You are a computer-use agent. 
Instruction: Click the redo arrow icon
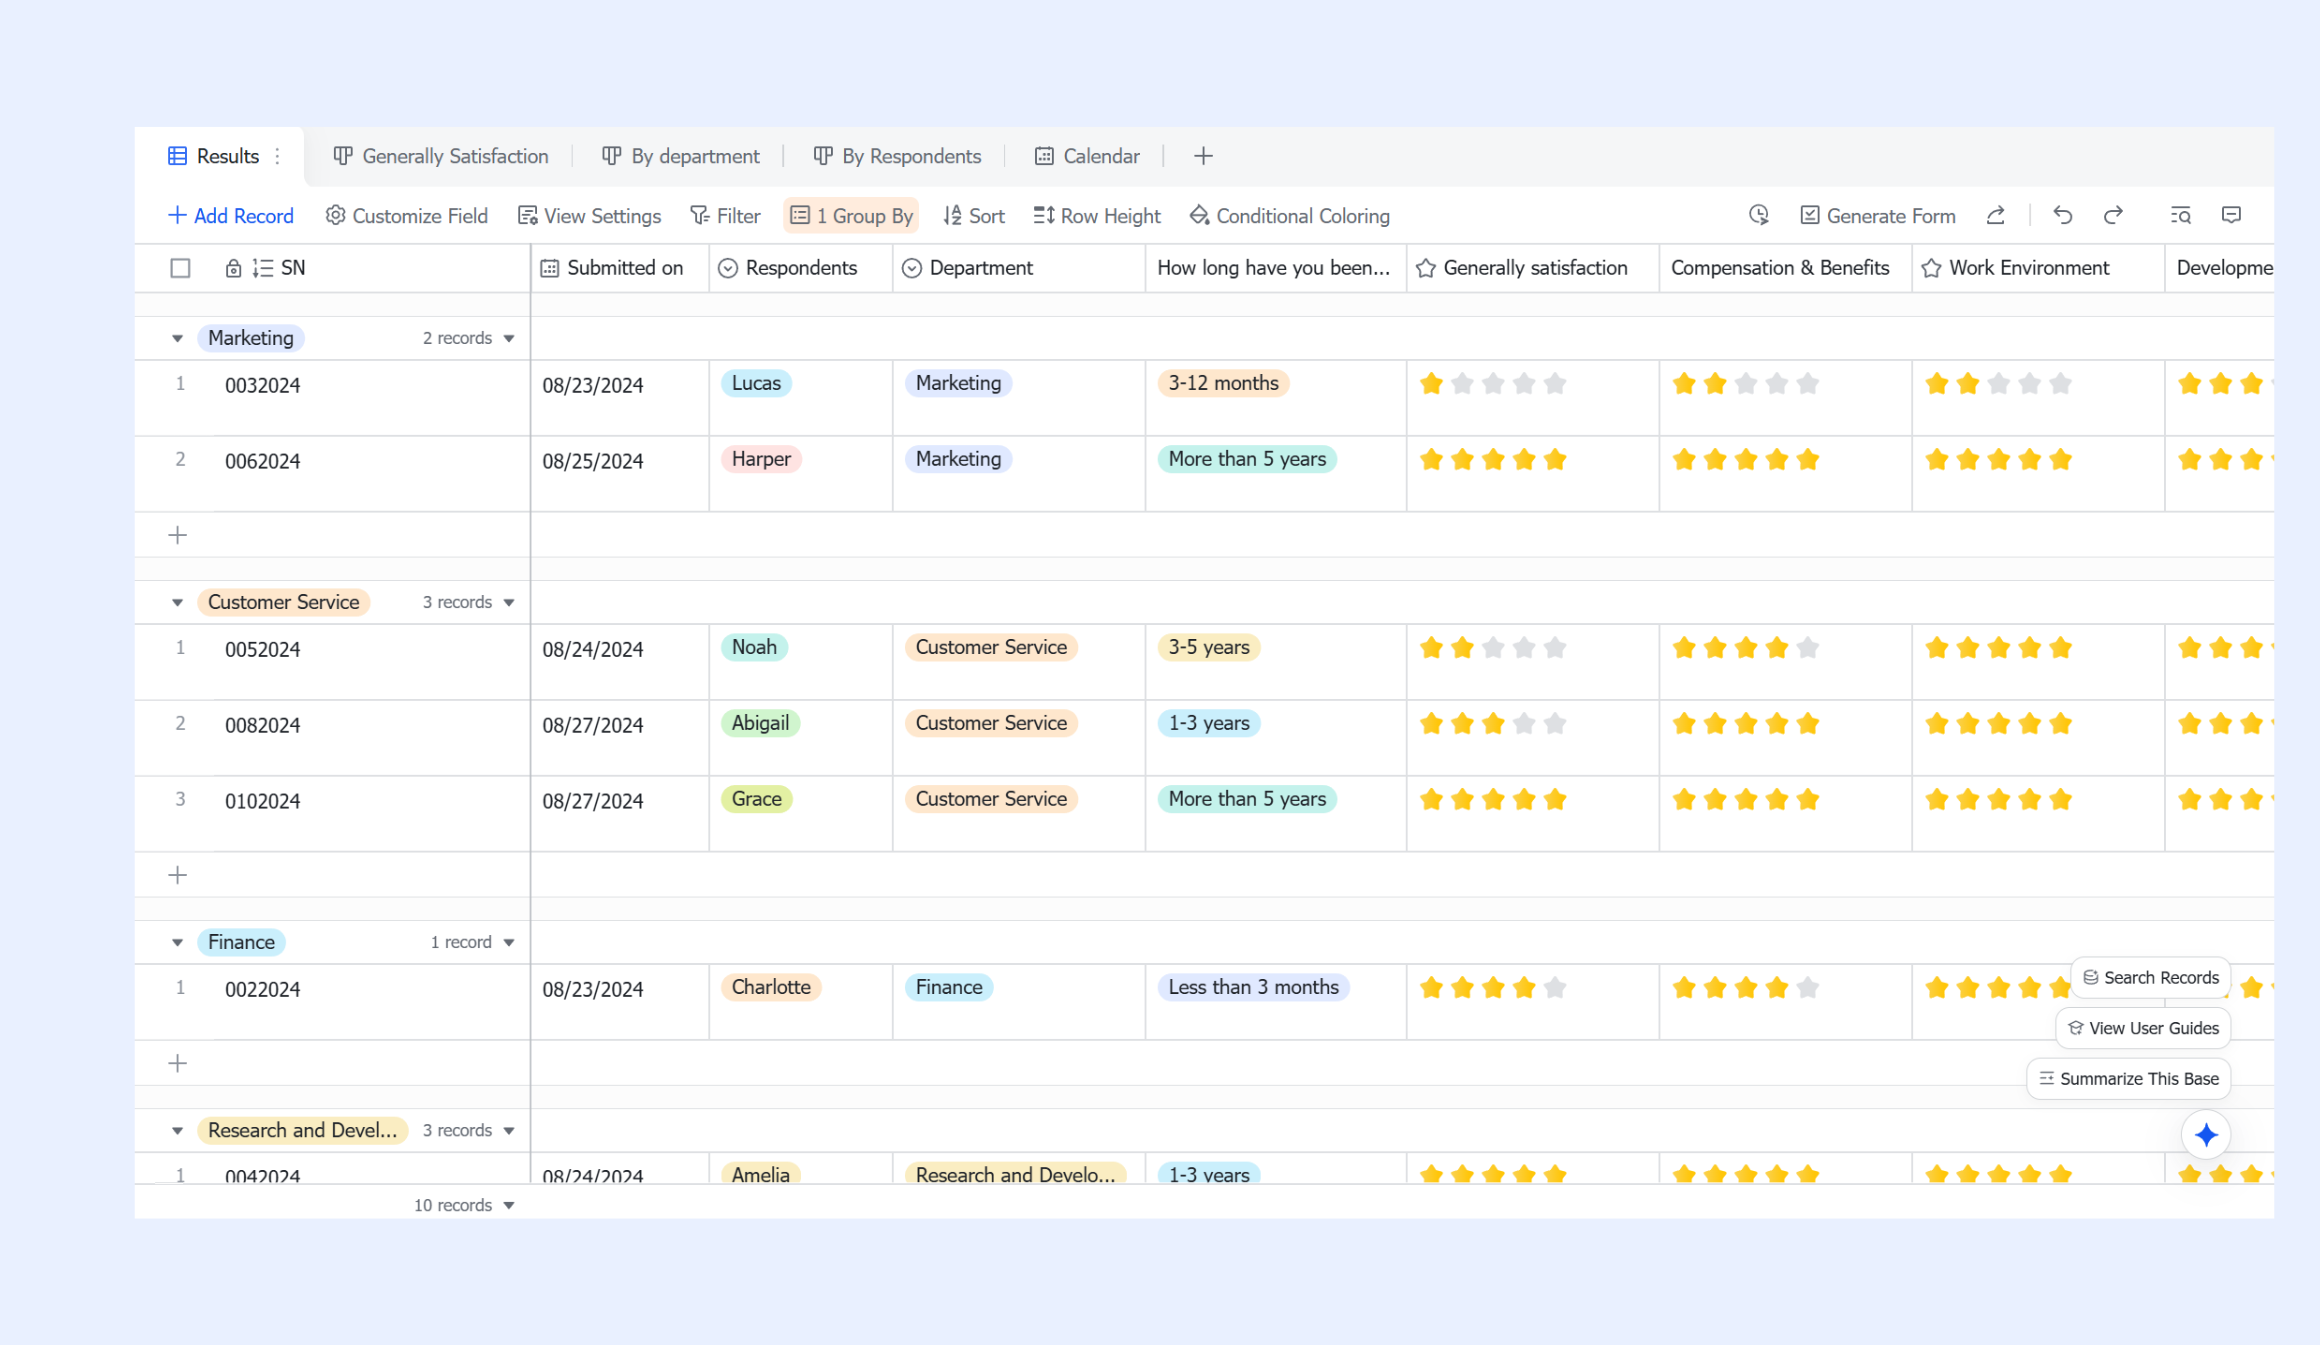(x=2113, y=215)
